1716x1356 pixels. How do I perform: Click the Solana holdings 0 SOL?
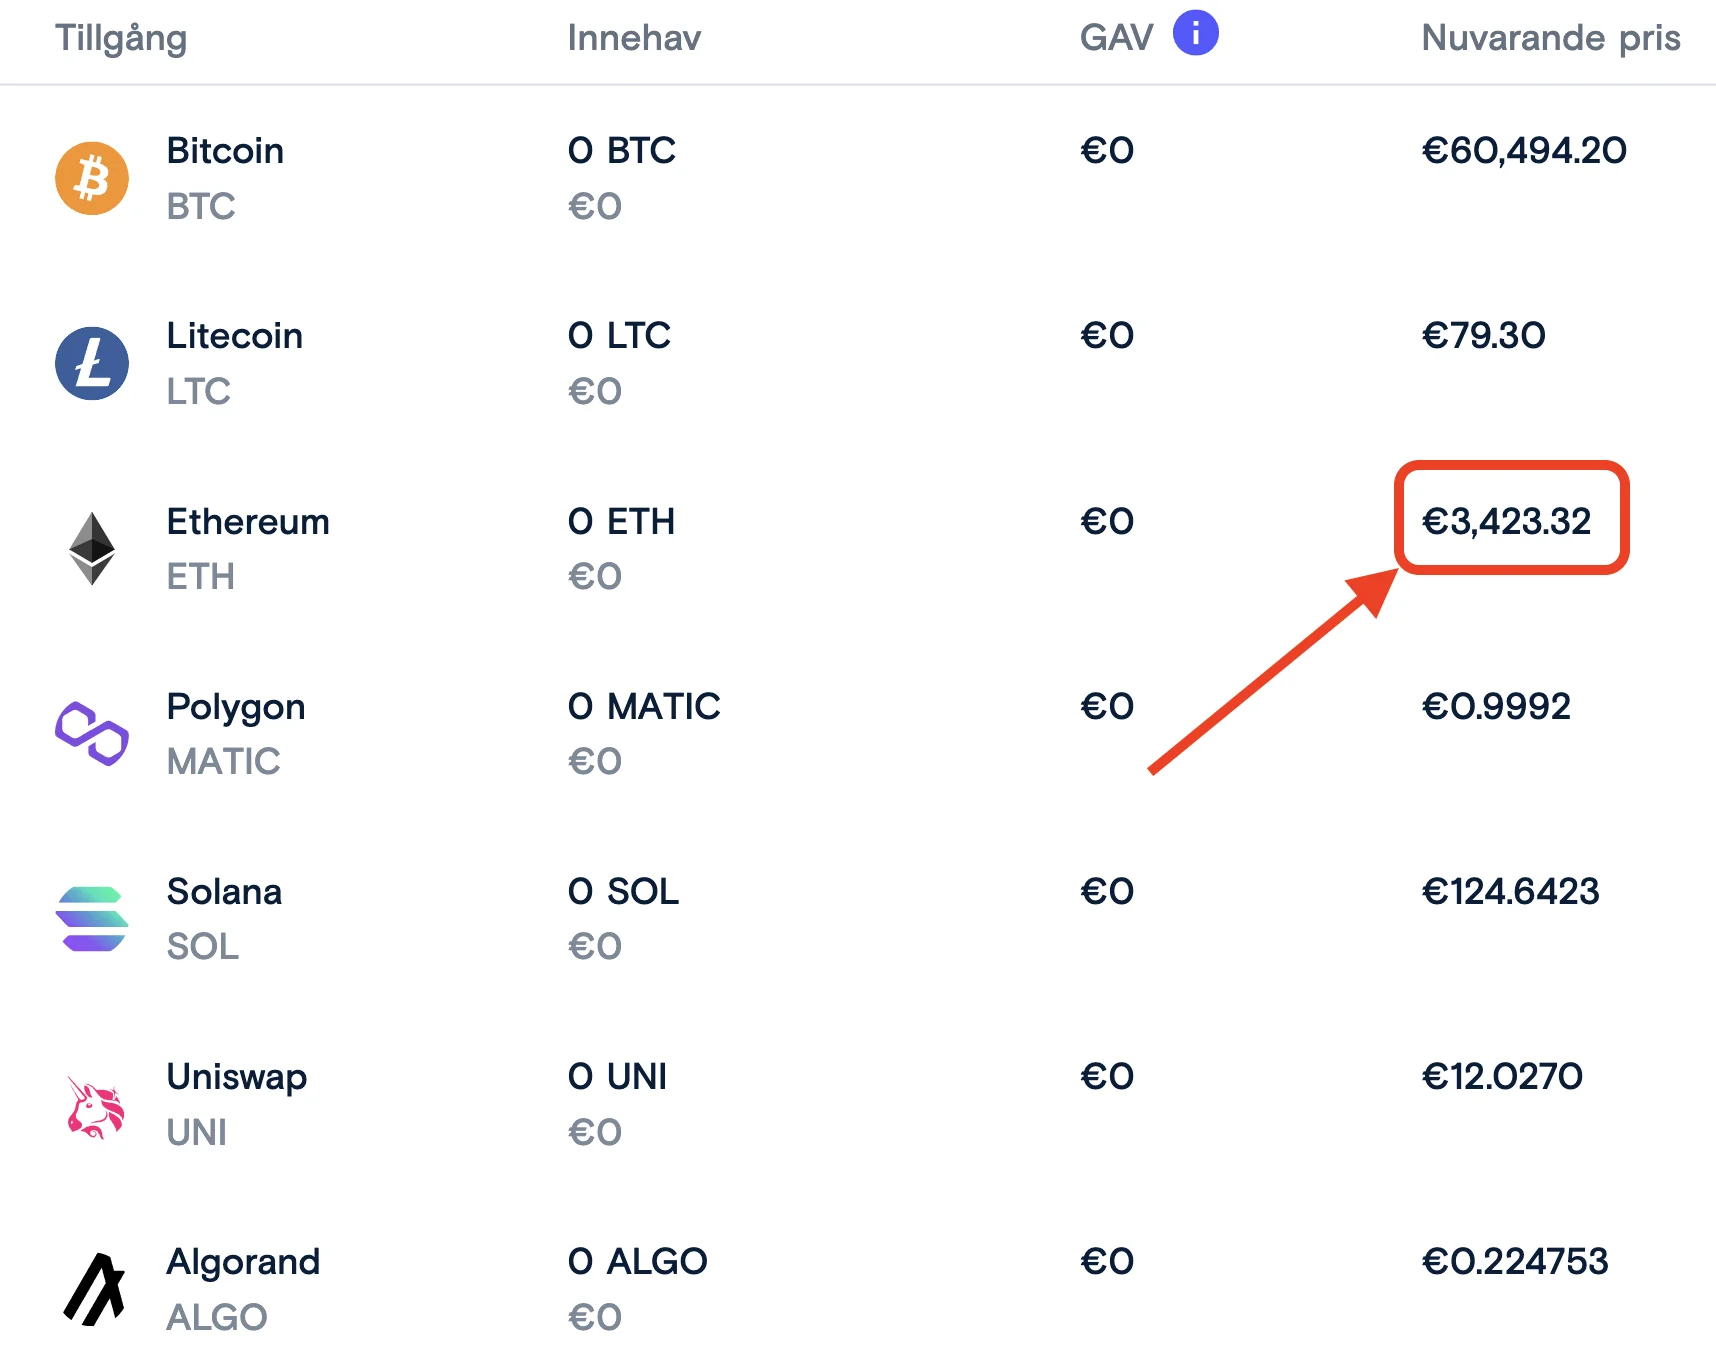click(623, 891)
